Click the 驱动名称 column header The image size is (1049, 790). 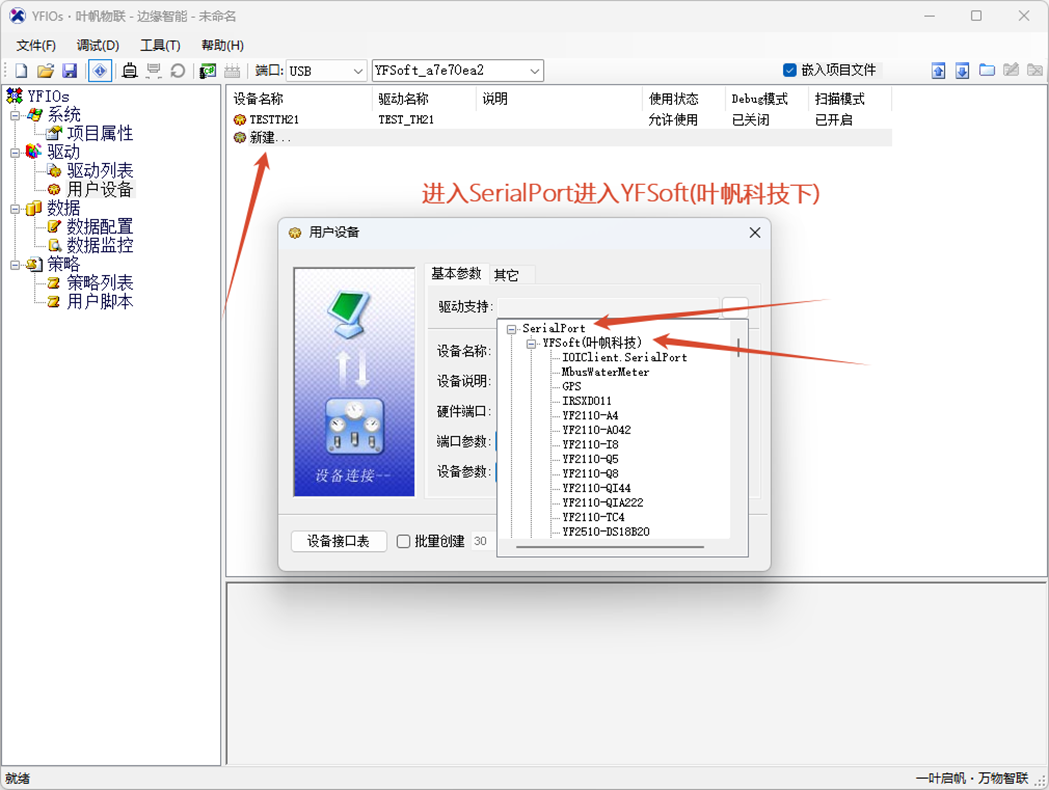403,99
